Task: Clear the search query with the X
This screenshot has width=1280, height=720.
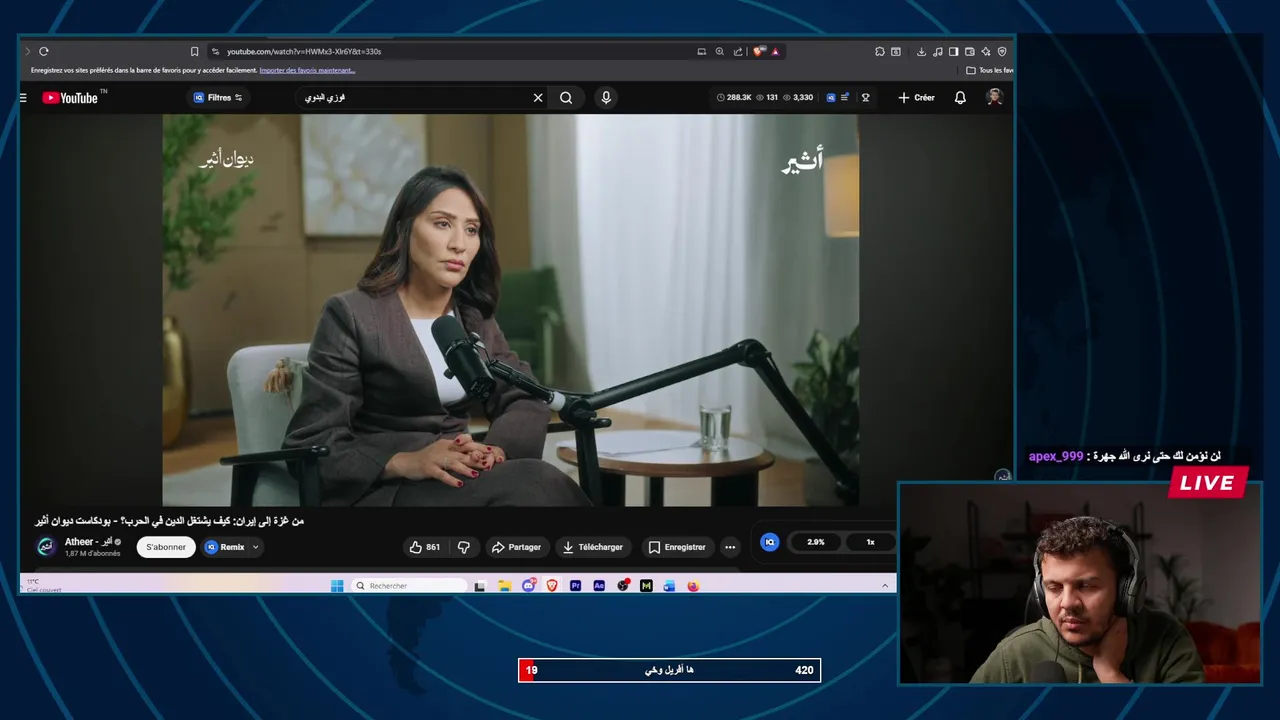Action: (x=538, y=97)
